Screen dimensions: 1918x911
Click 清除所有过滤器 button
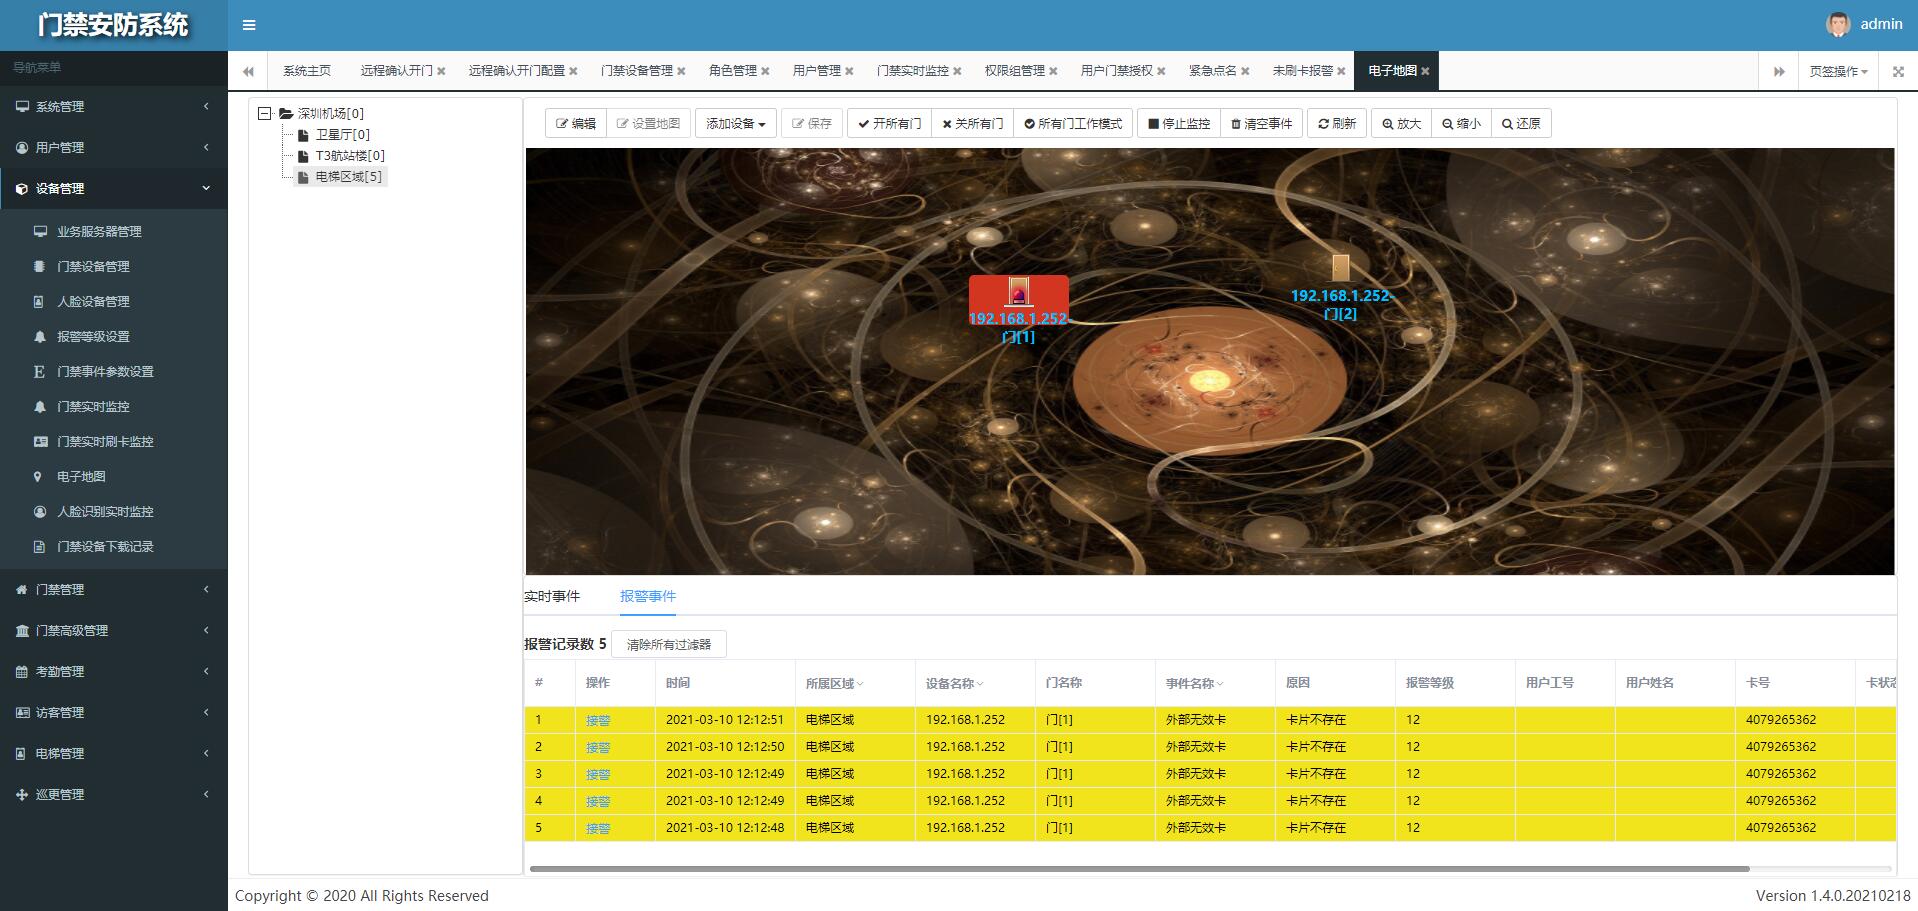(668, 645)
